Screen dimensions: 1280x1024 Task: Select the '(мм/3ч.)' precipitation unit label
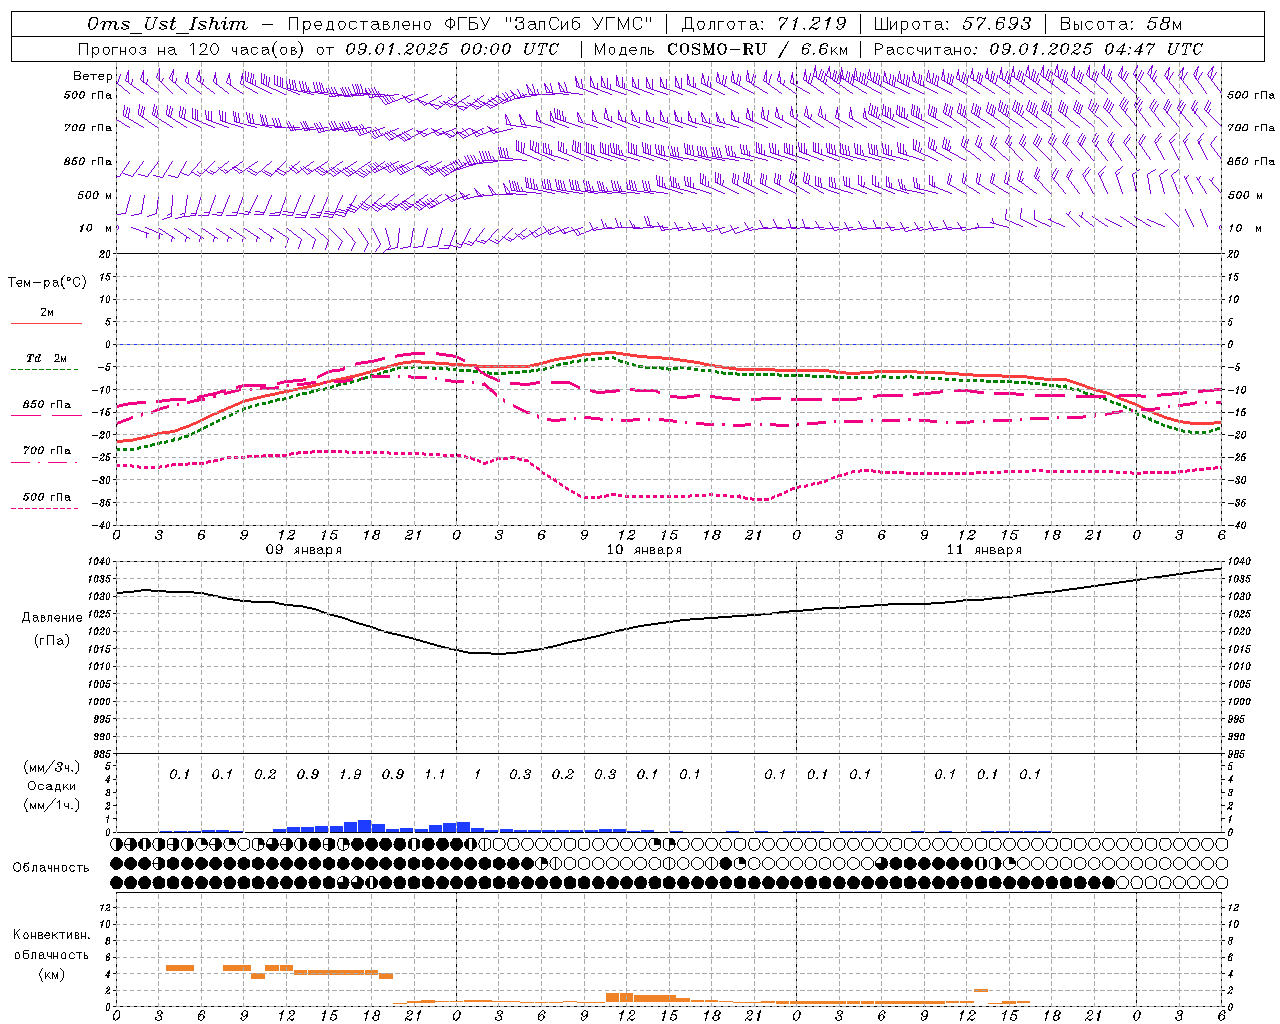click(x=52, y=767)
